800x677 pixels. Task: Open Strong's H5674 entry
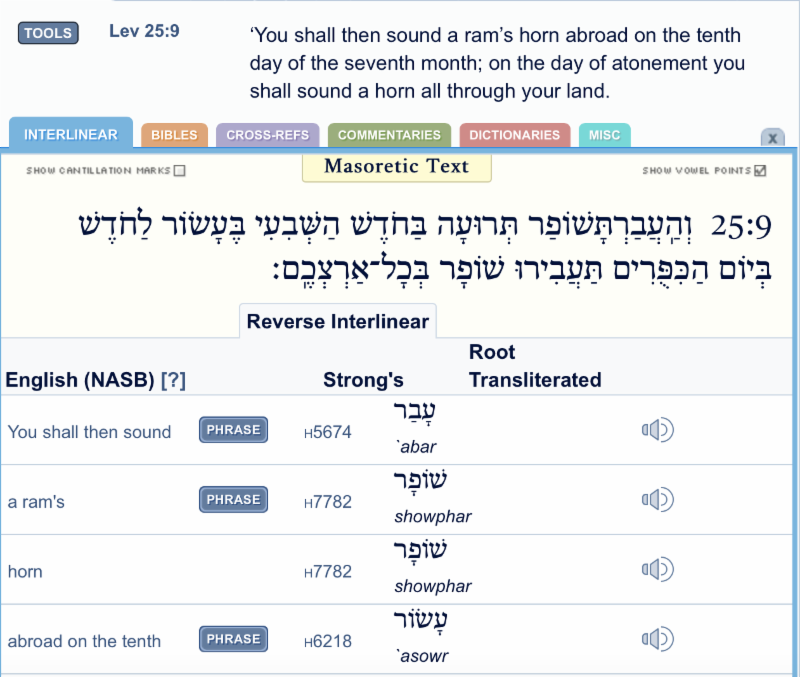pos(328,433)
